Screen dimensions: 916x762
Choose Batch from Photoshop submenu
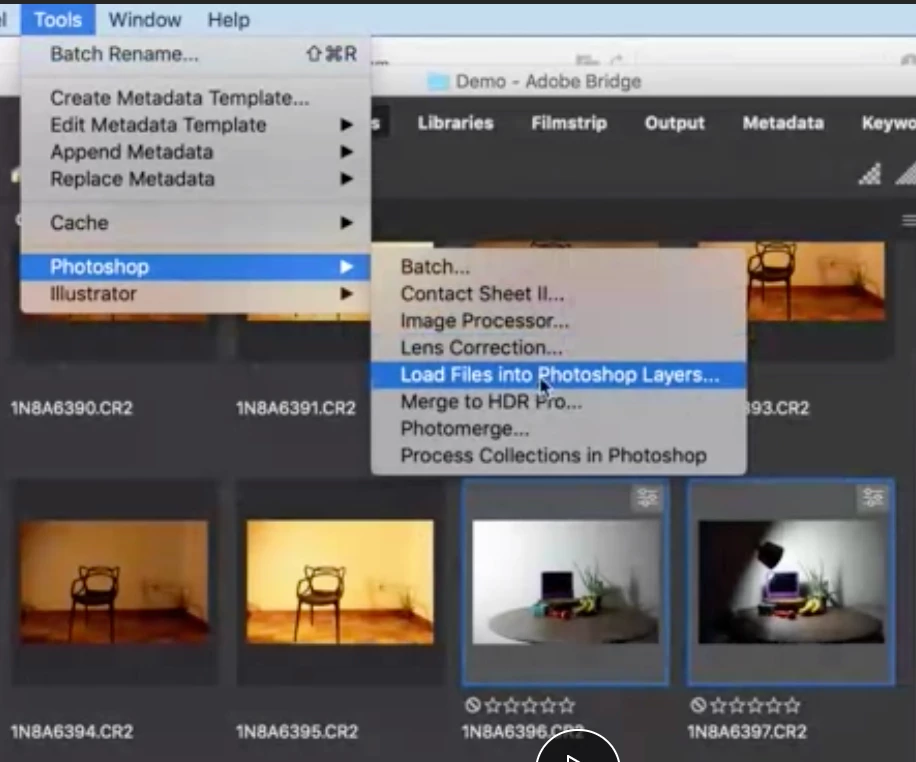point(558,267)
